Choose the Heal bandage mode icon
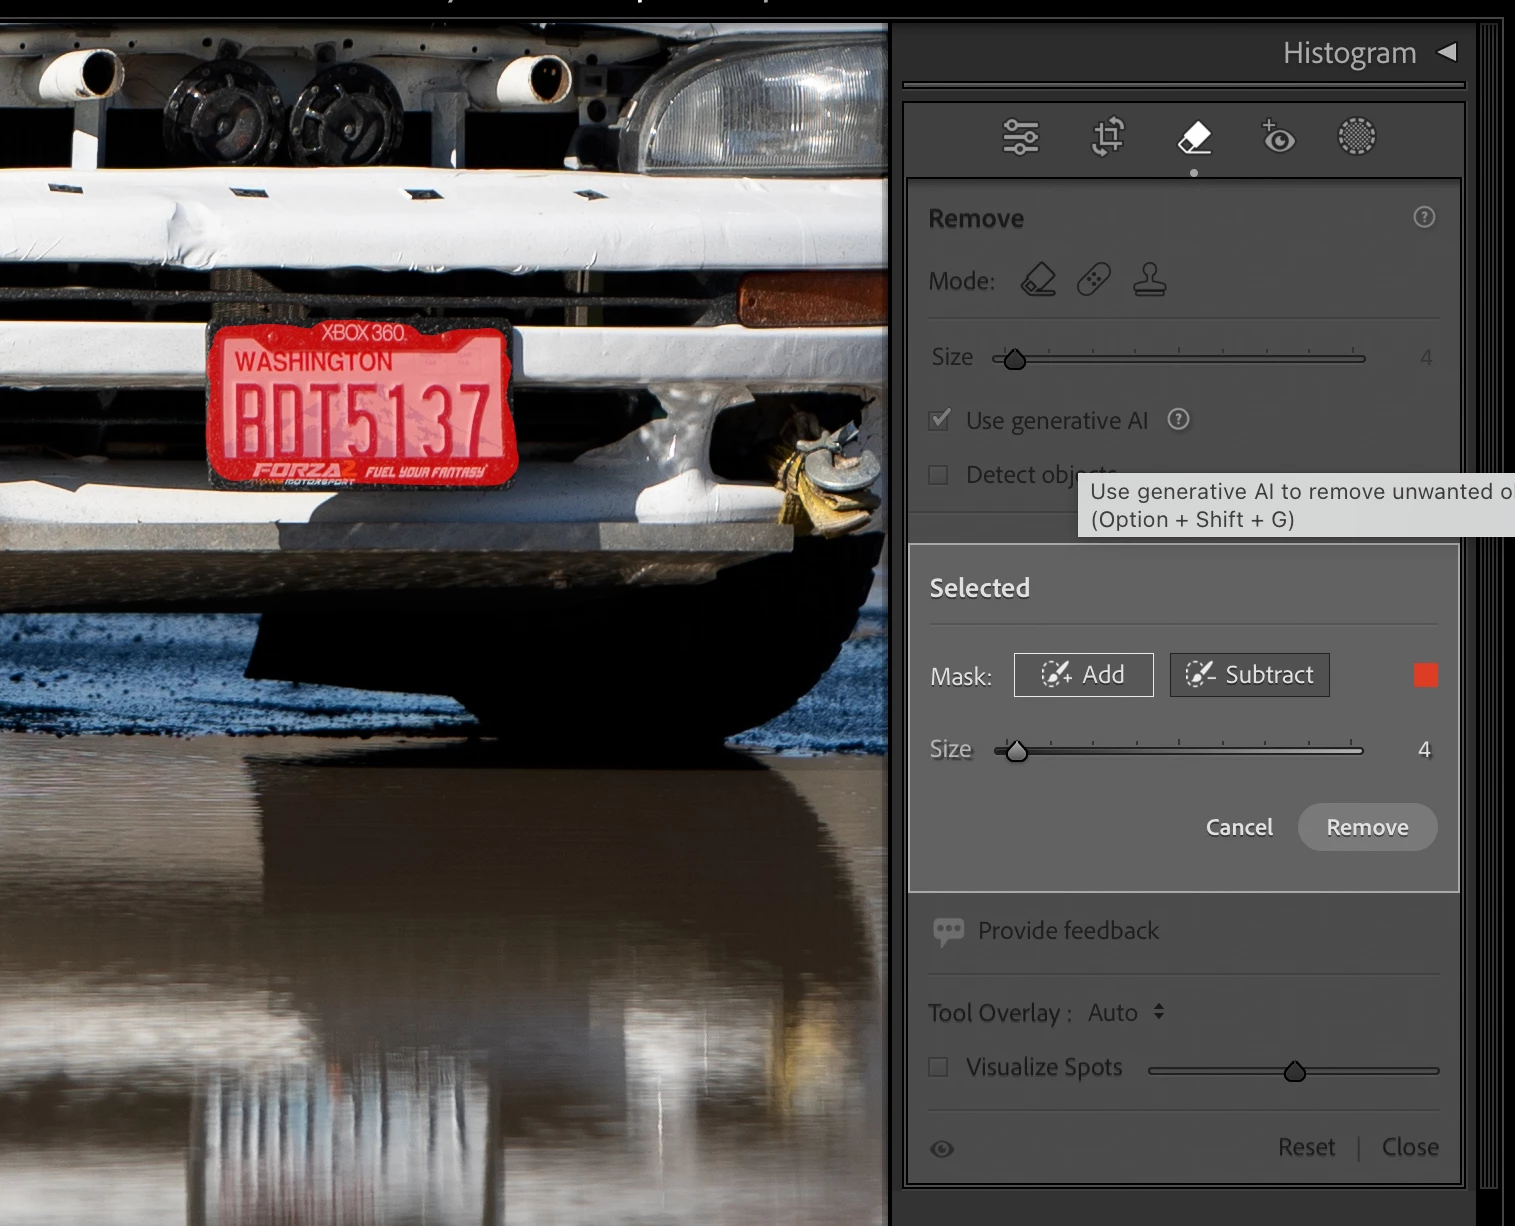 click(x=1093, y=279)
